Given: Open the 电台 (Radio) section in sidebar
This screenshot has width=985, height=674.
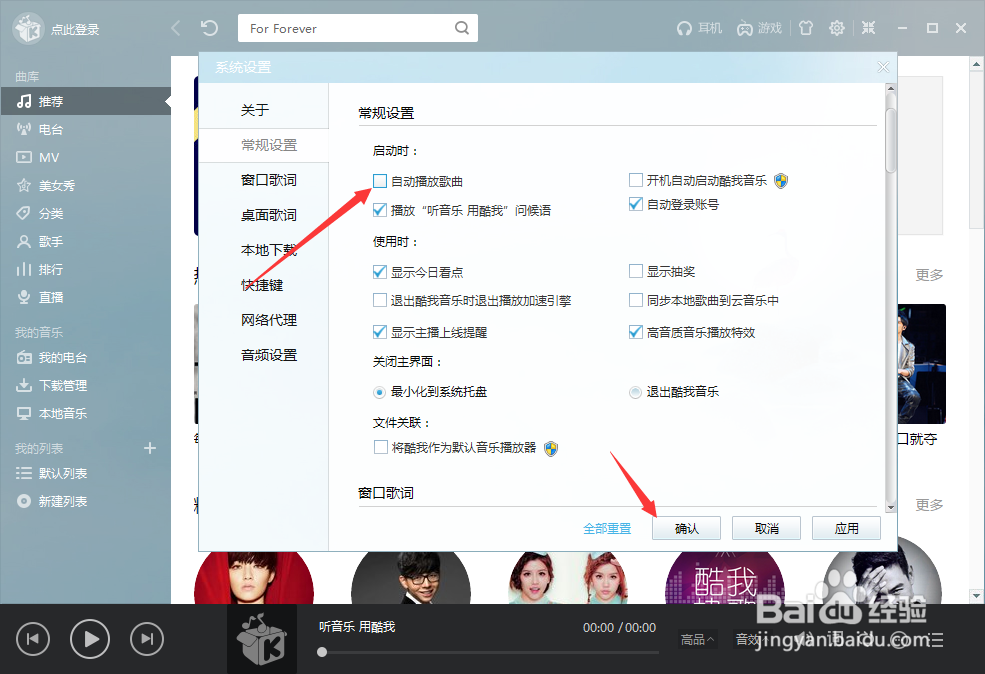Looking at the screenshot, I should point(48,128).
